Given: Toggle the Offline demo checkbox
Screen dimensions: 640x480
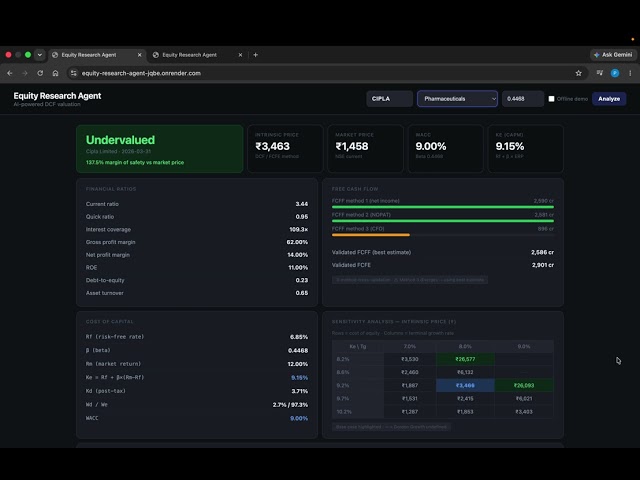Looking at the screenshot, I should pos(551,99).
